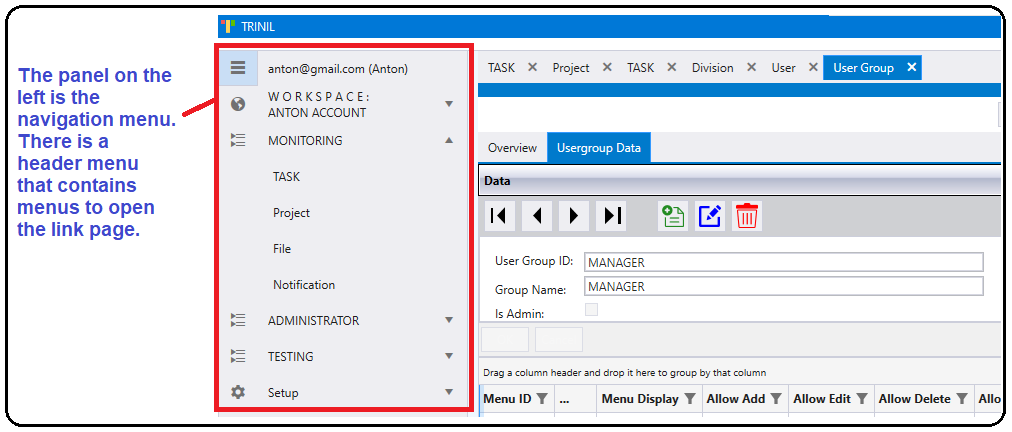
Task: Jump to the first record
Action: [x=499, y=215]
